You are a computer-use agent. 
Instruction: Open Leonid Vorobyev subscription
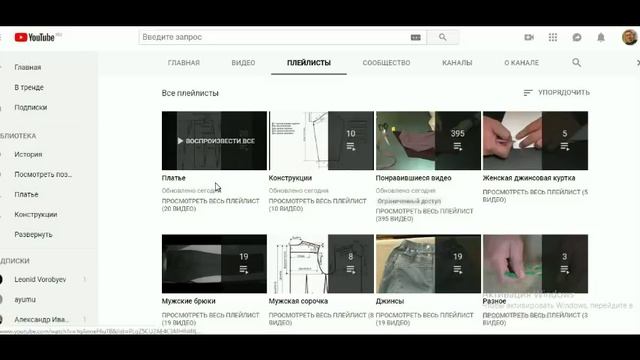pyautogui.click(x=40, y=280)
